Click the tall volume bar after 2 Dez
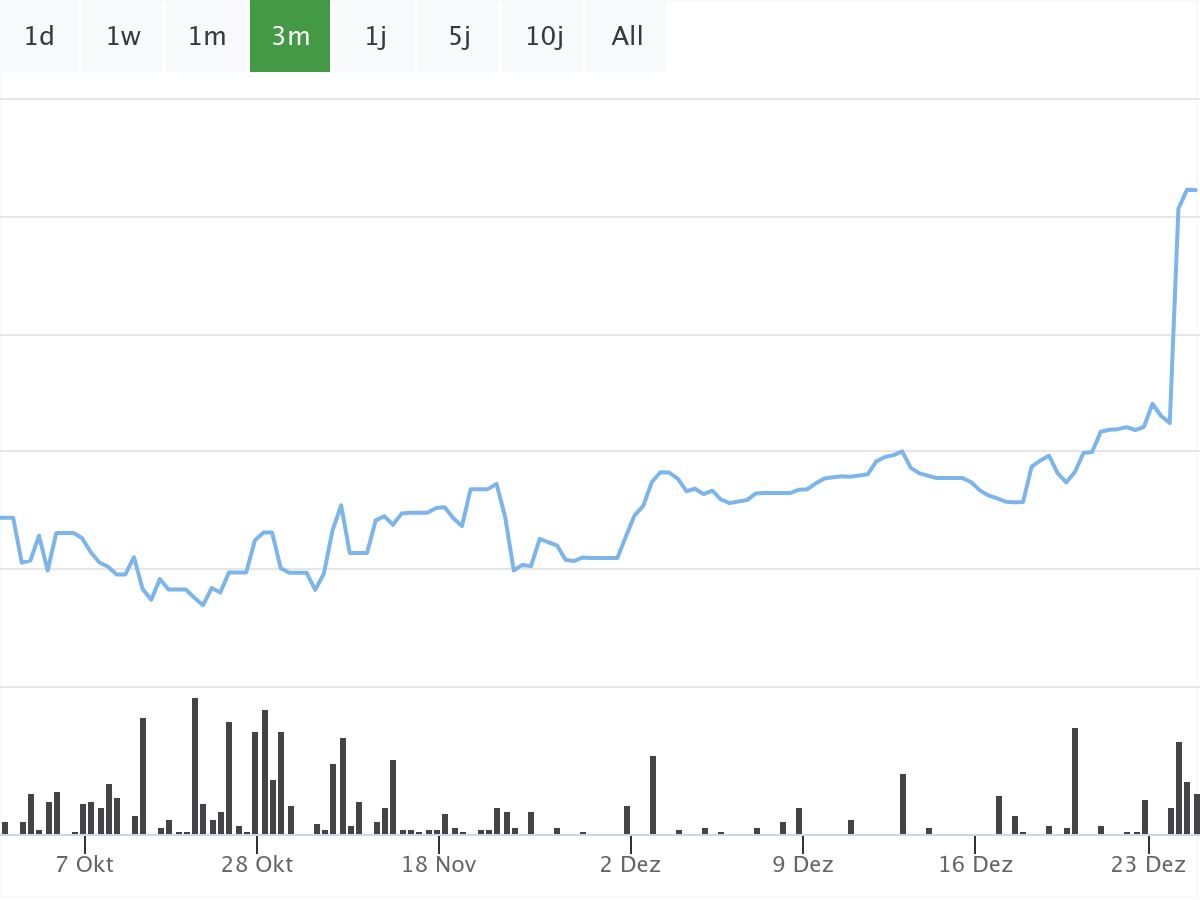The width and height of the screenshot is (1200, 900). point(653,794)
